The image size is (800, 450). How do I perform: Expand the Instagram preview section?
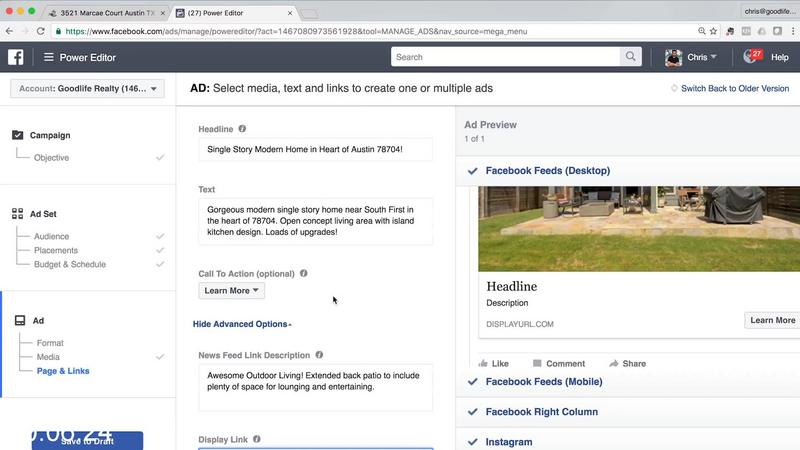tap(509, 442)
